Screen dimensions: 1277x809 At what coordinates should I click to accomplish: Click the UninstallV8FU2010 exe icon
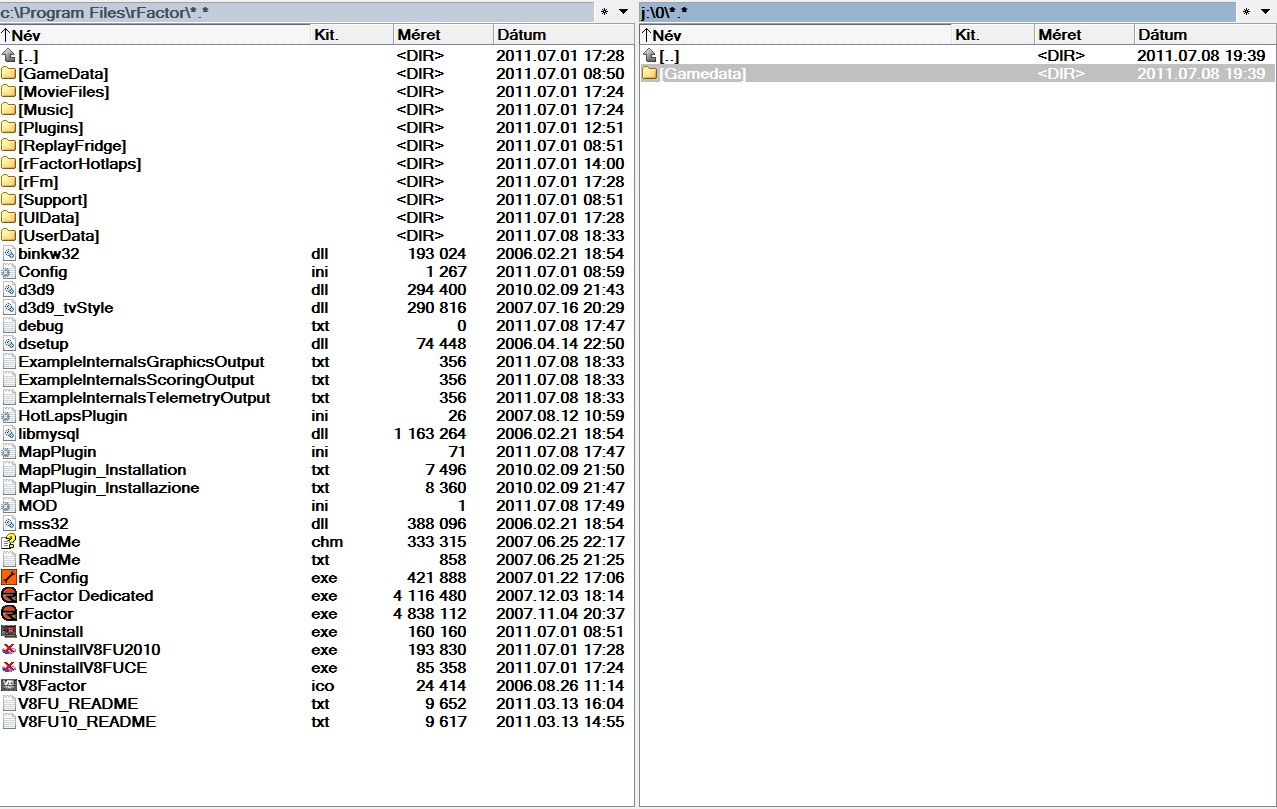pyautogui.click(x=9, y=650)
